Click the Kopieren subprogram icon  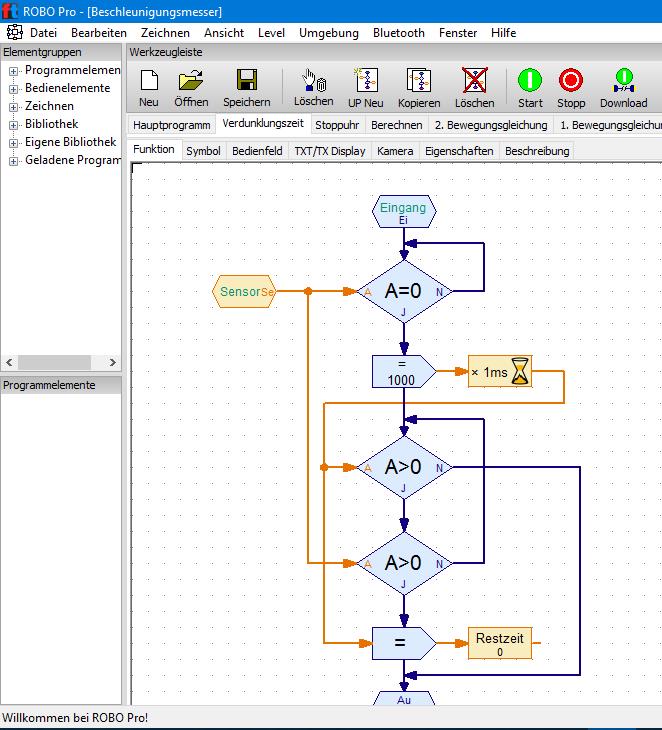[x=419, y=88]
